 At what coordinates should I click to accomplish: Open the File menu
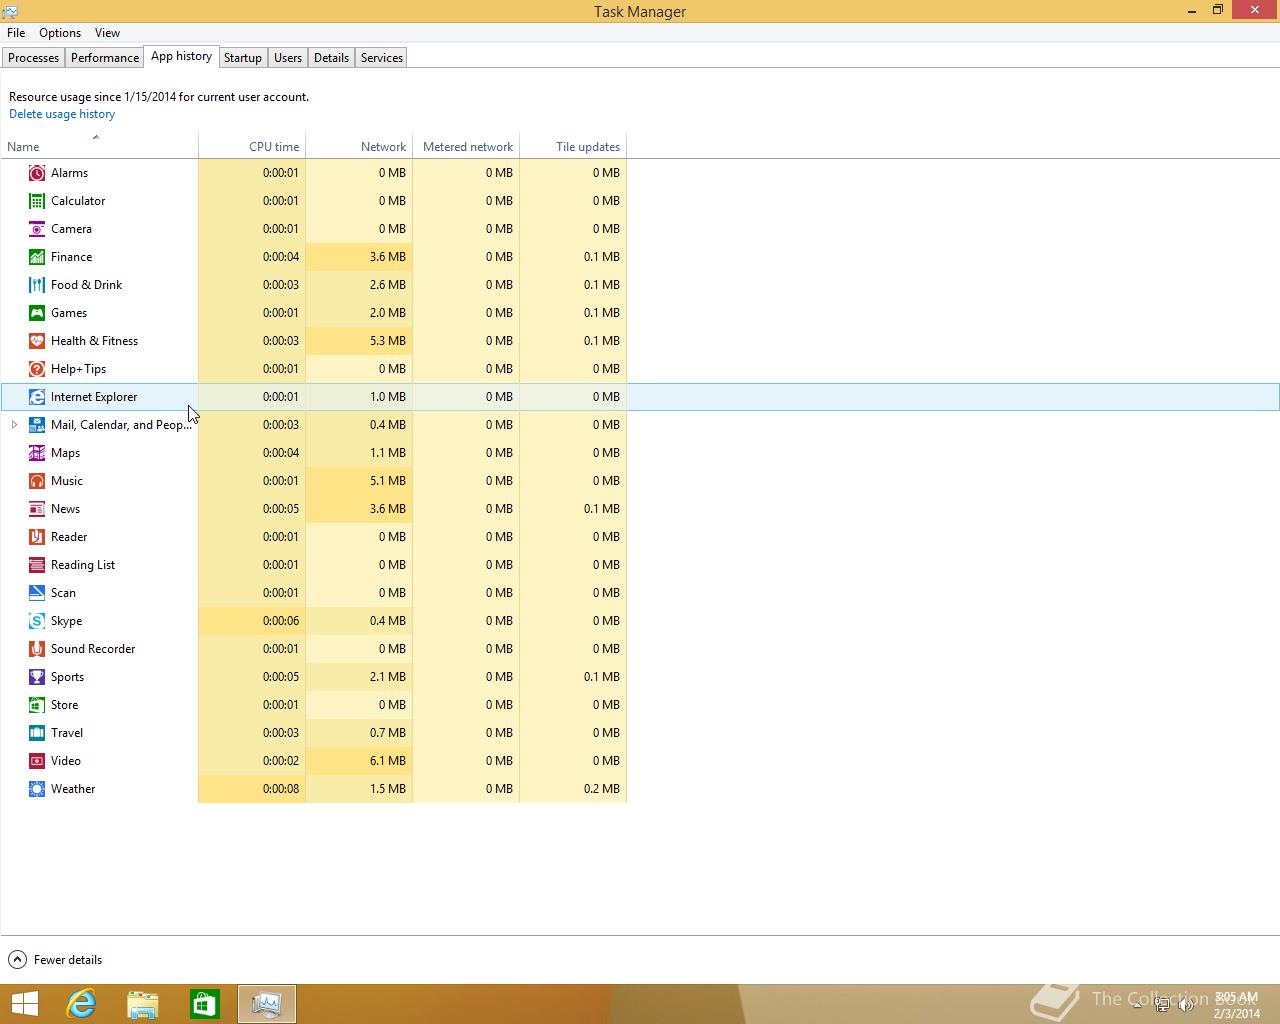pos(16,33)
